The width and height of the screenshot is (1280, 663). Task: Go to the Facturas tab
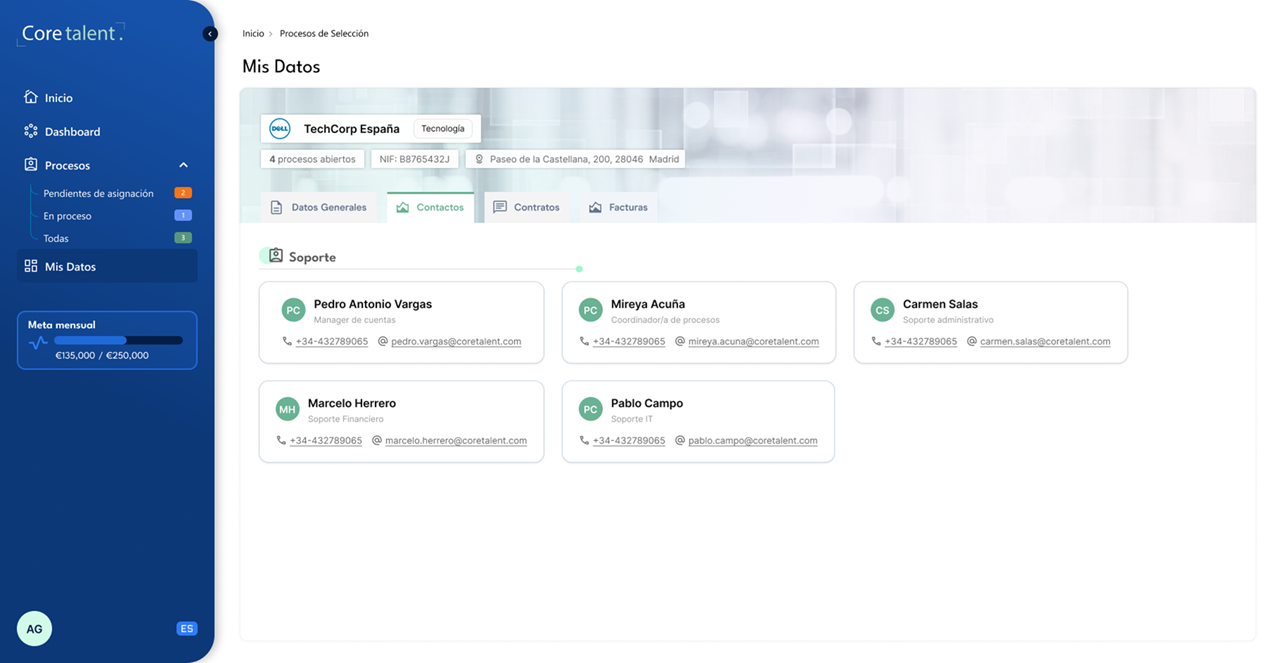pyautogui.click(x=619, y=207)
